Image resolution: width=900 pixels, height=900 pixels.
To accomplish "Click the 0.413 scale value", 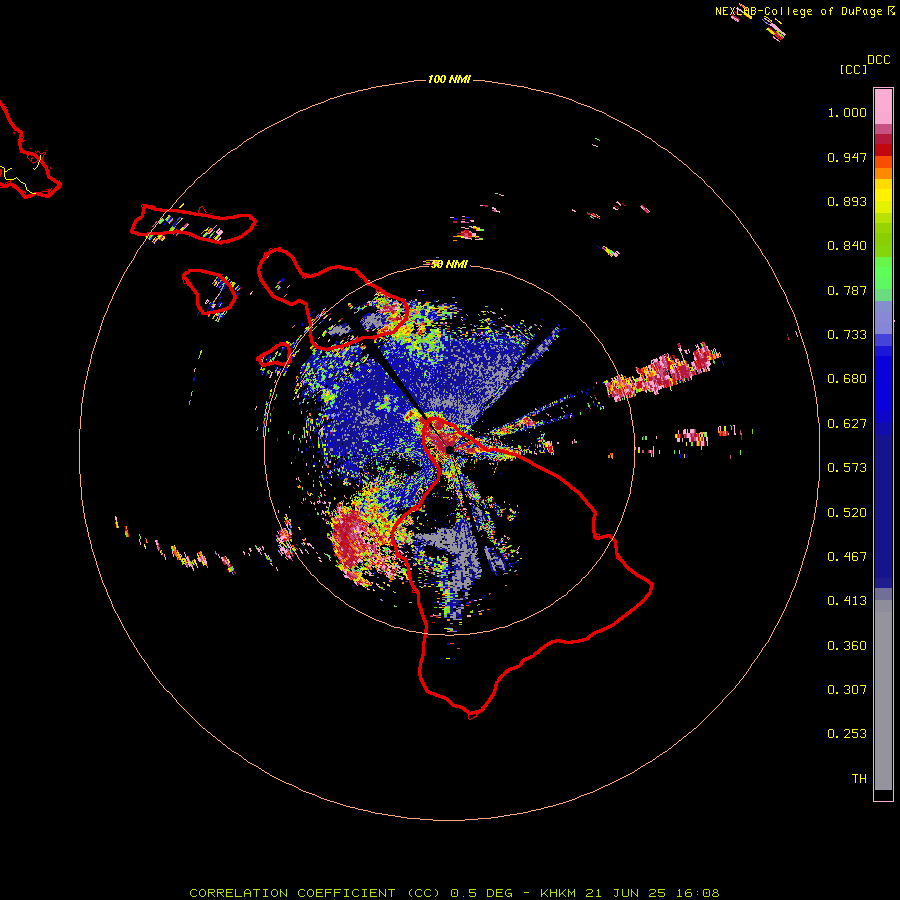I will pyautogui.click(x=847, y=601).
